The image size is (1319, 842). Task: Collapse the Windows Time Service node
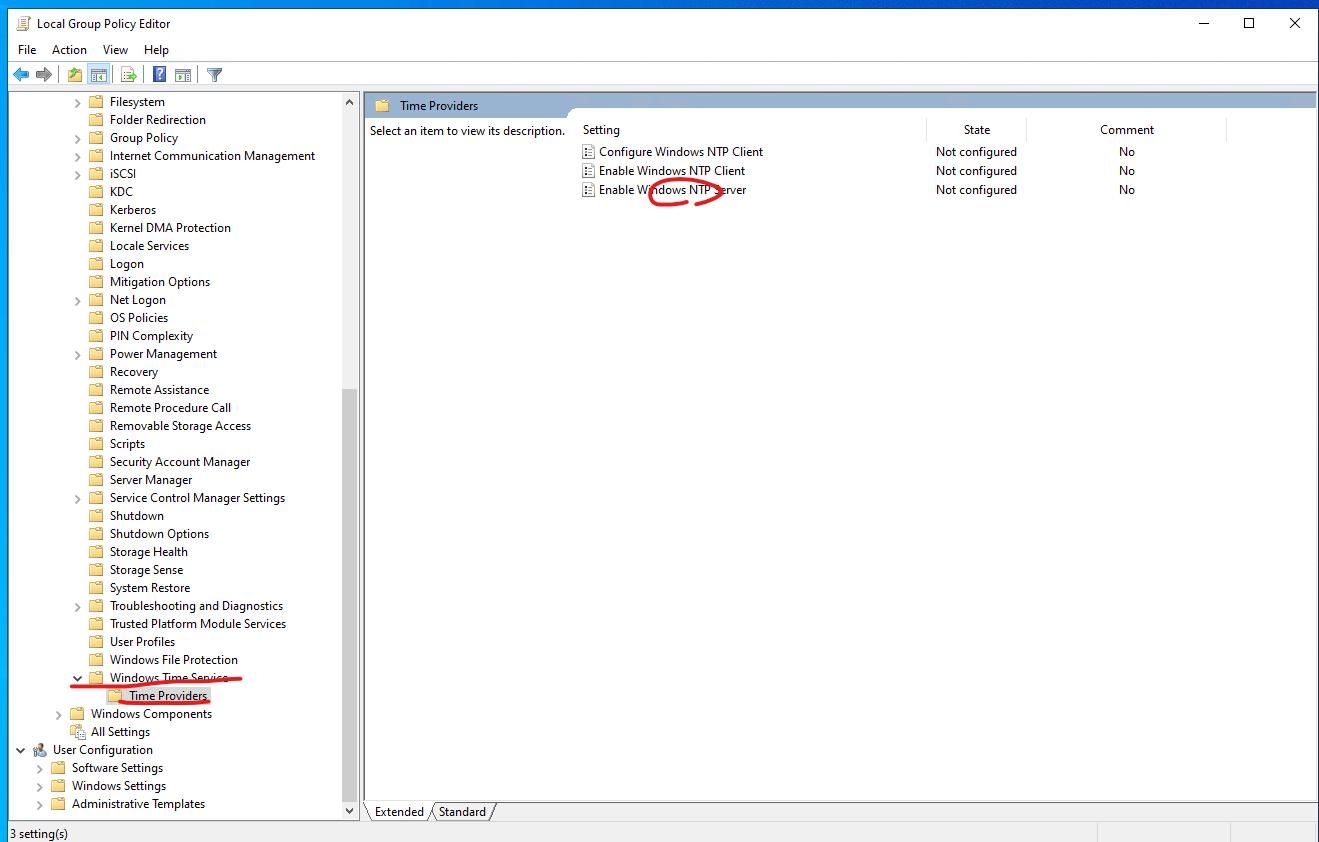coord(78,678)
